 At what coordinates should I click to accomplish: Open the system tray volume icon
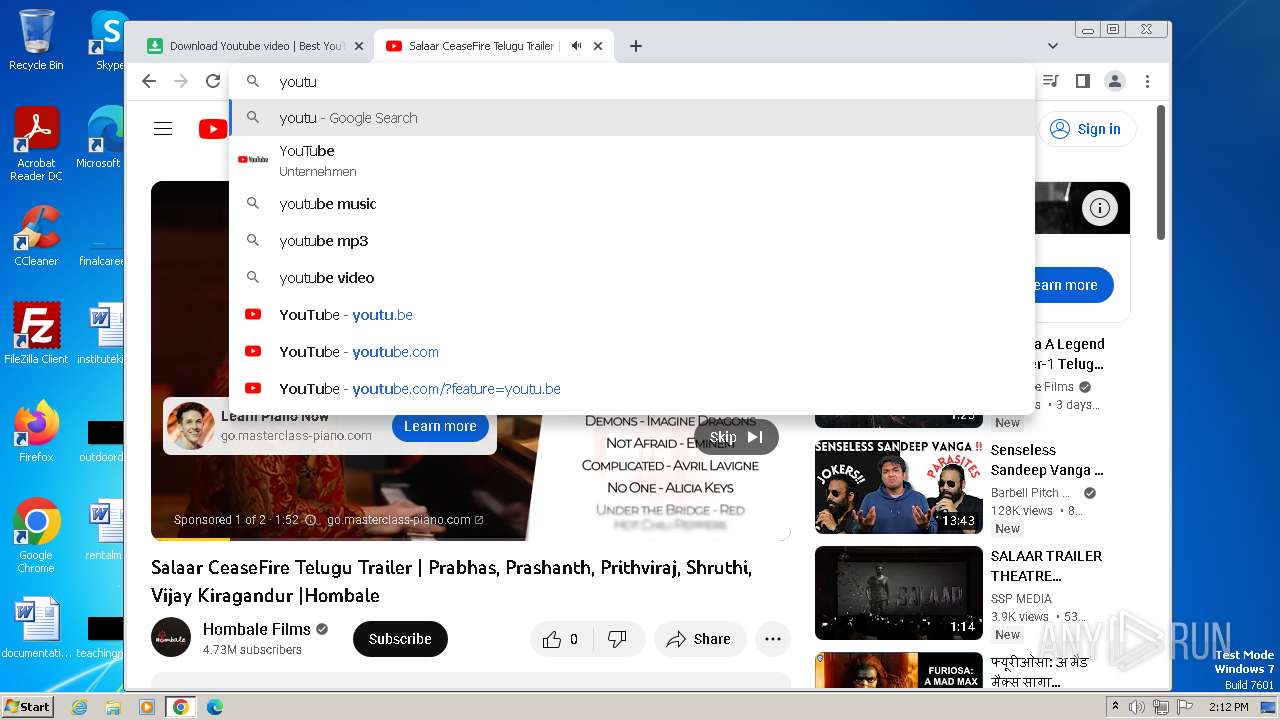coord(1137,707)
